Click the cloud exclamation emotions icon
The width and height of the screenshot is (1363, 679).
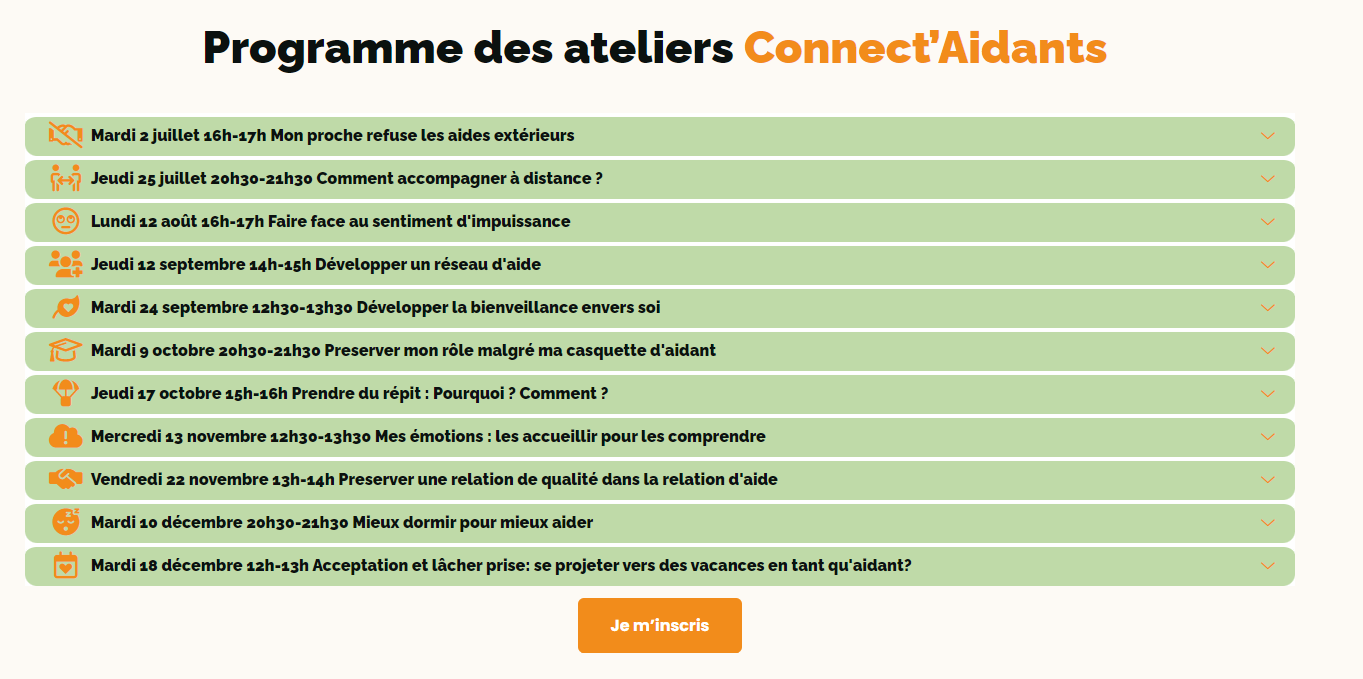(66, 436)
